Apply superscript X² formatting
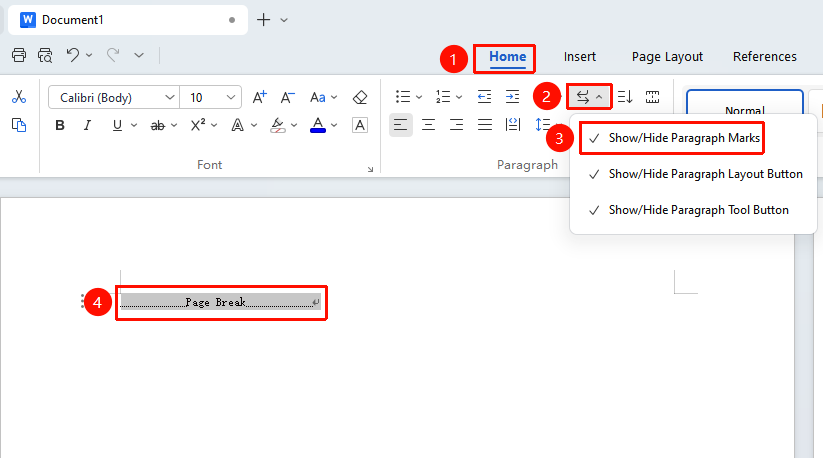 (x=198, y=125)
